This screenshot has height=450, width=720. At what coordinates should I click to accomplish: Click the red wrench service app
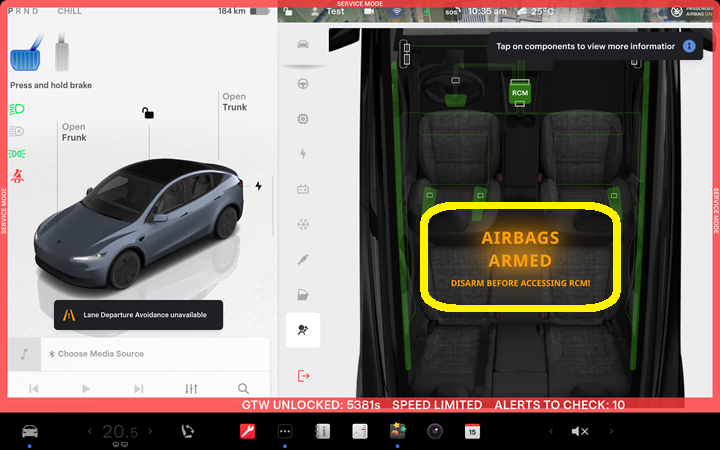point(247,432)
